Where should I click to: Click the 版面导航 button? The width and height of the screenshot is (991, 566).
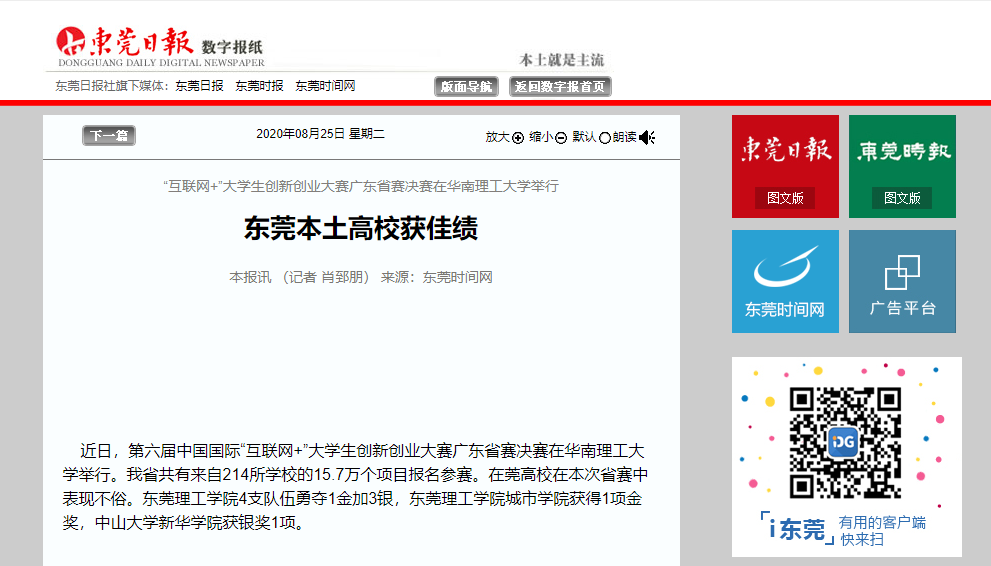(466, 87)
